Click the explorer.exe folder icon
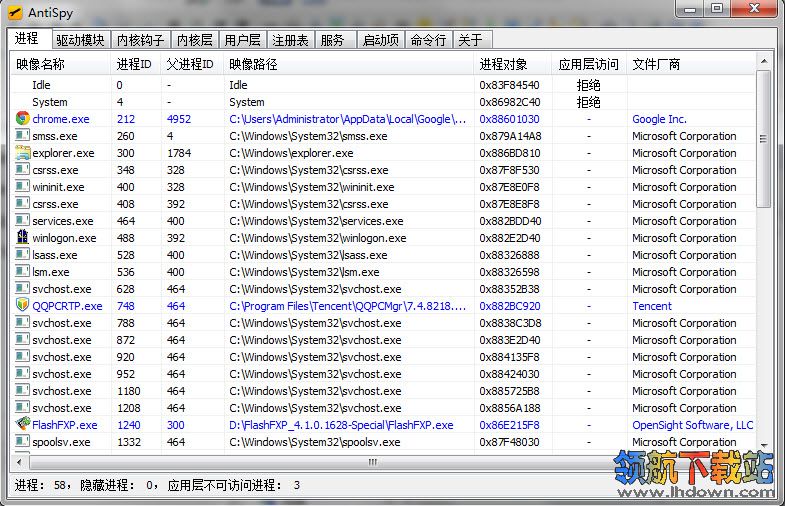 (x=23, y=153)
